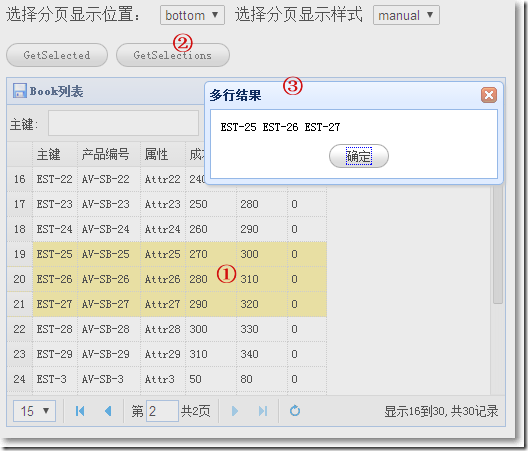Click the 显示16到30,共30记录 status text

(441, 411)
